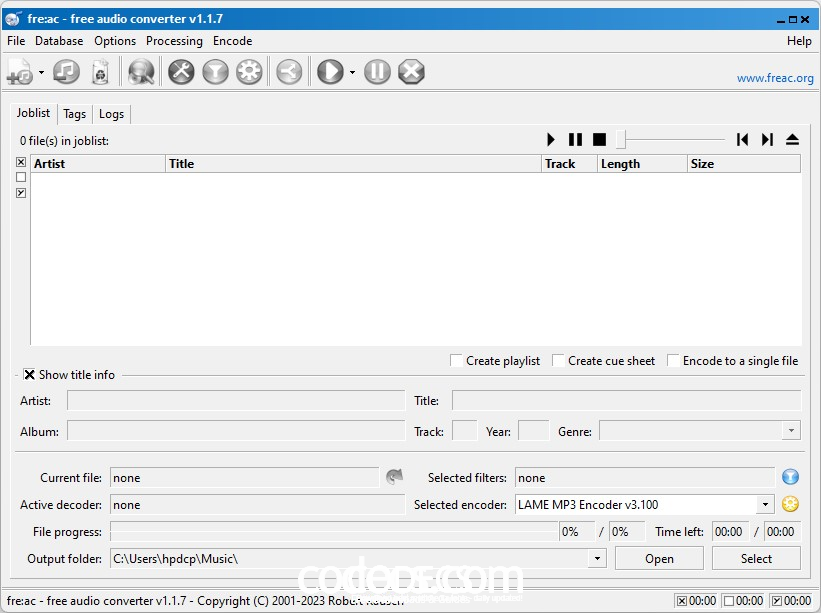
Task: Clear the joblist with the recycle bin icon
Action: click(x=100, y=72)
